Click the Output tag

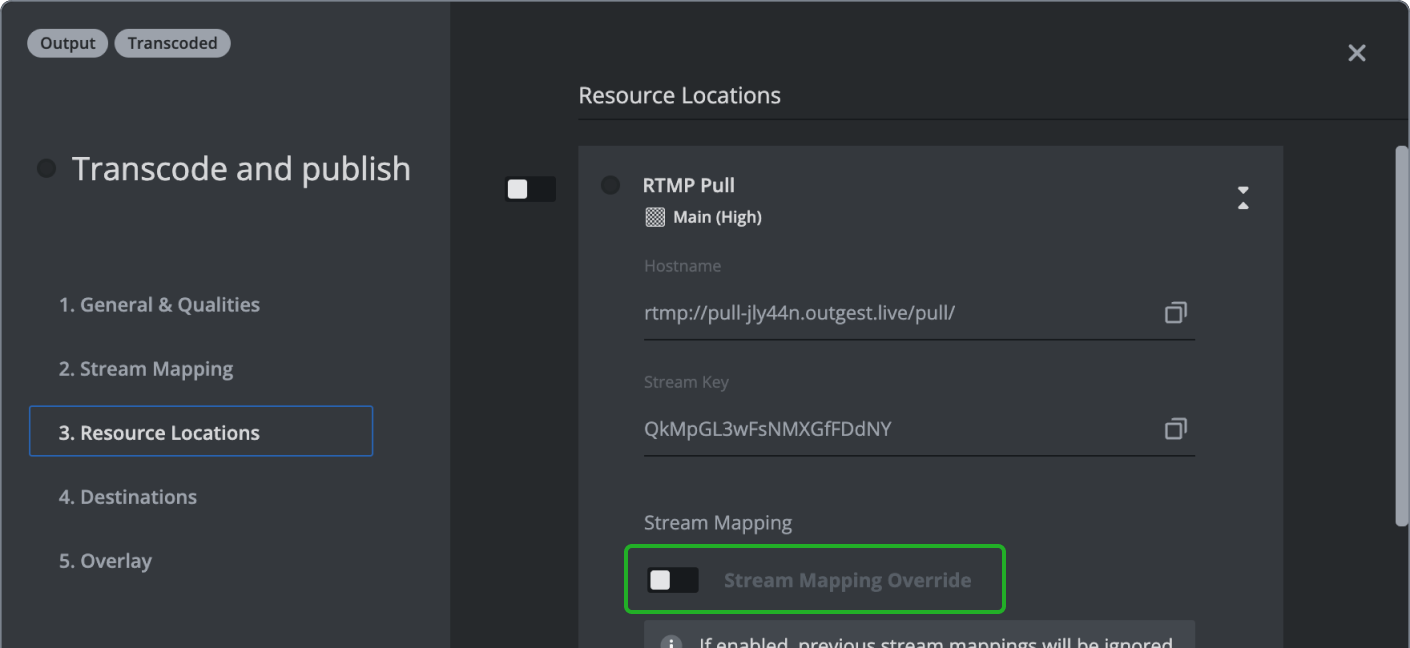(68, 43)
